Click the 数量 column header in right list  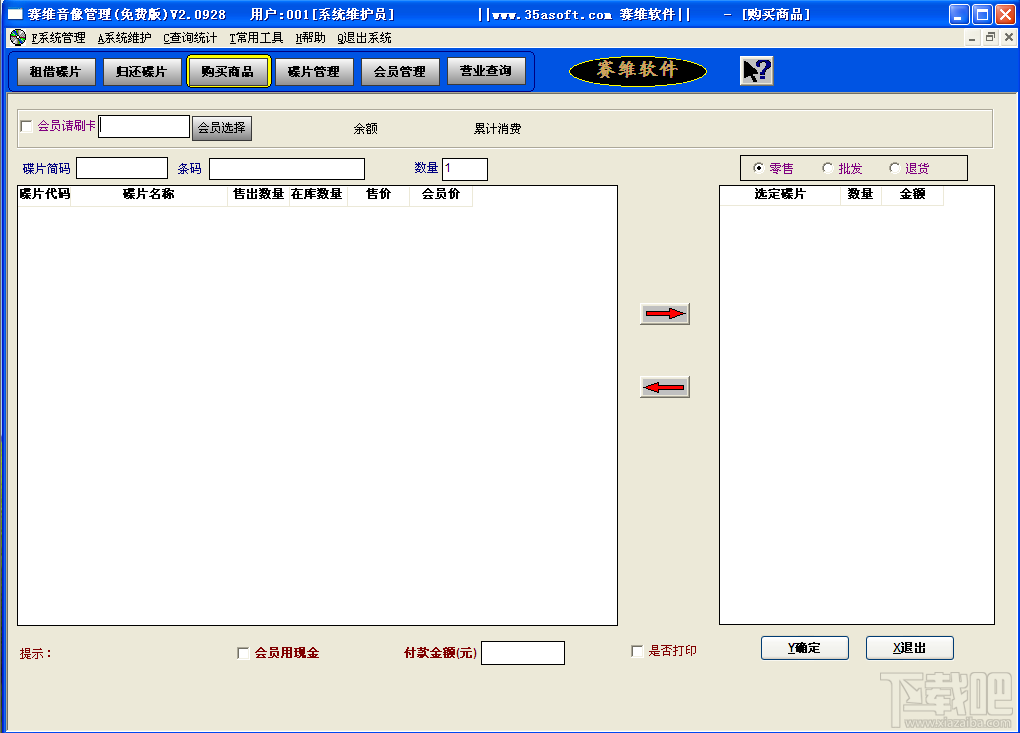click(x=861, y=194)
